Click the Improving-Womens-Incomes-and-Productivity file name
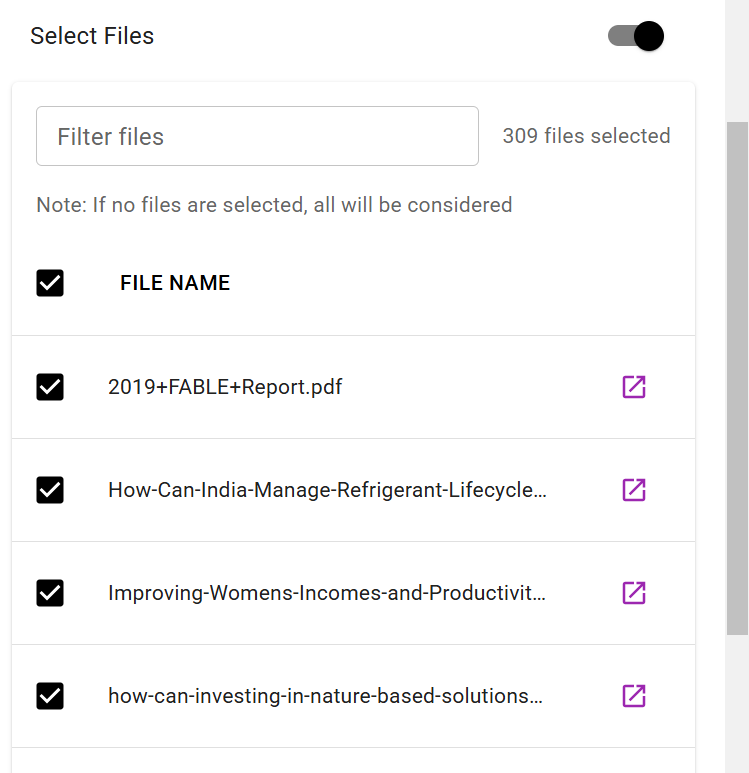The image size is (749, 773). point(327,593)
